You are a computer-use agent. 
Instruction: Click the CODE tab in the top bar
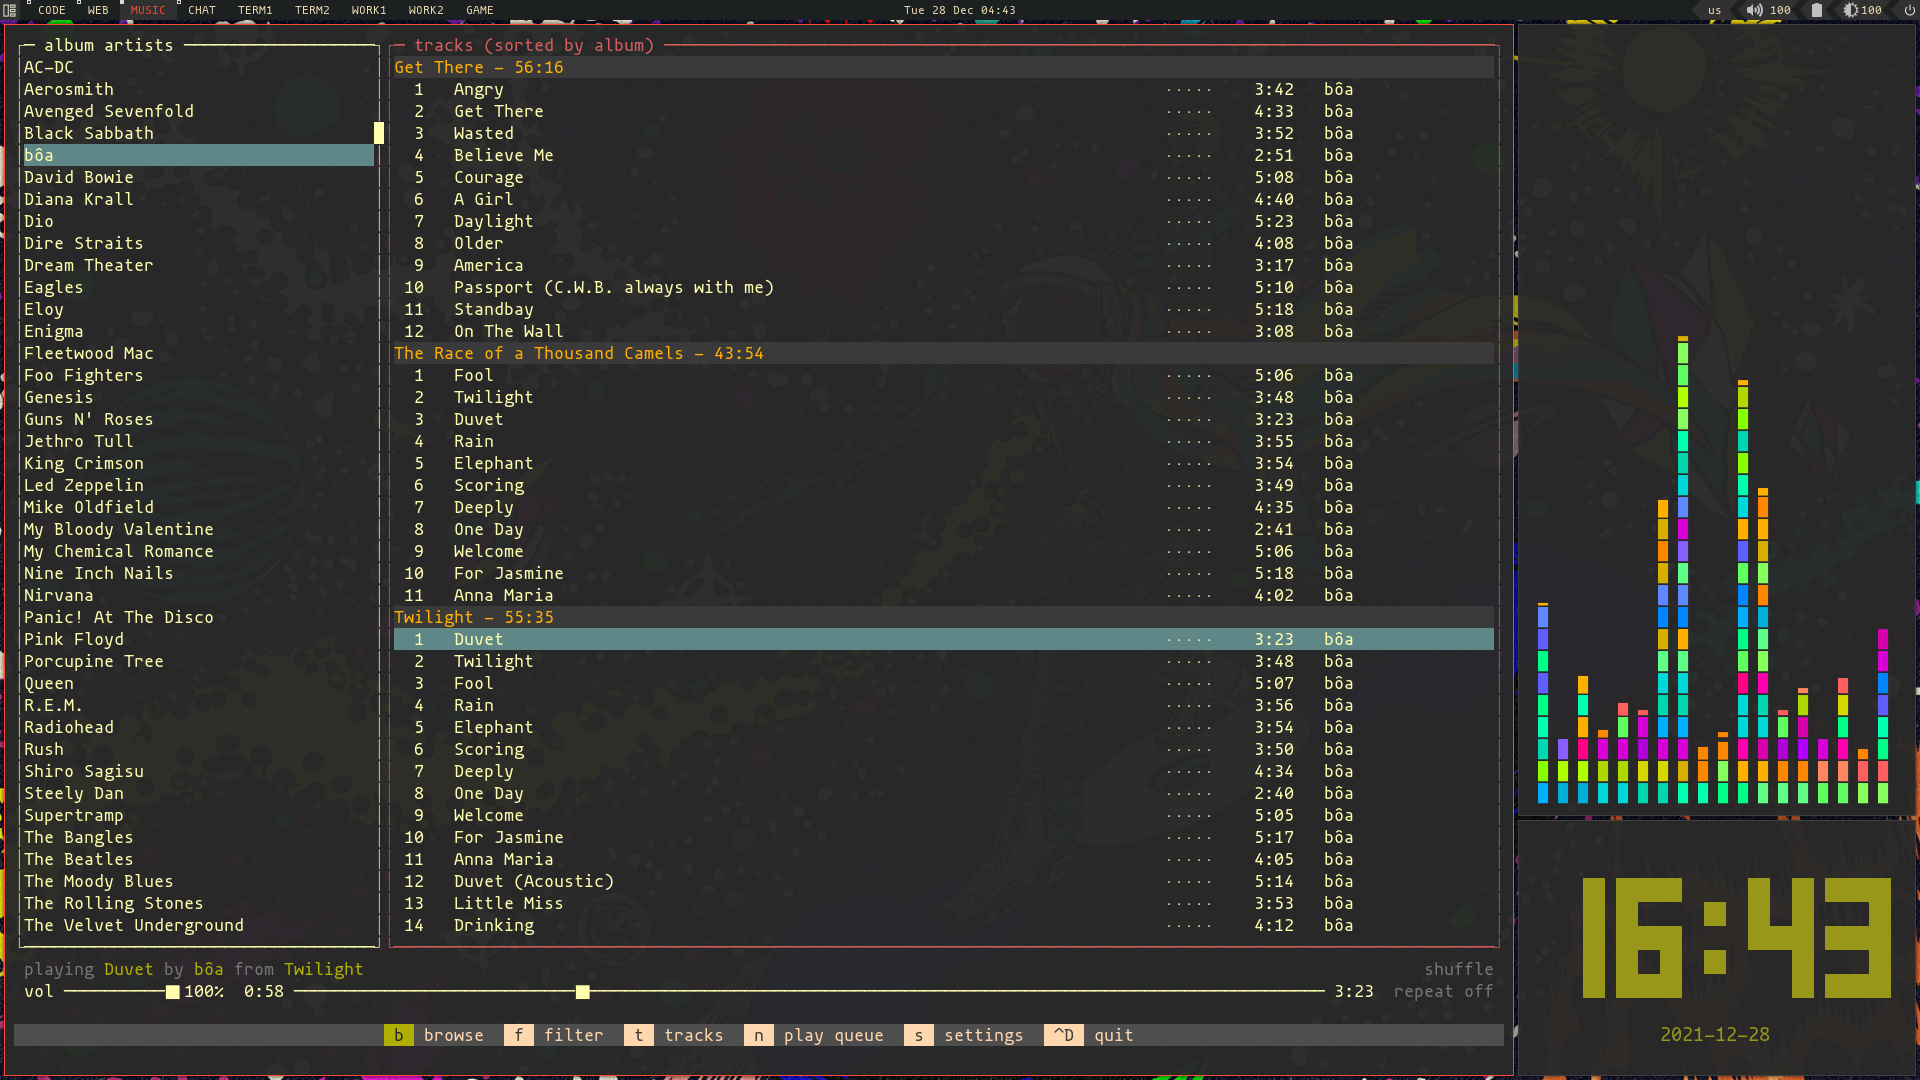click(x=50, y=9)
